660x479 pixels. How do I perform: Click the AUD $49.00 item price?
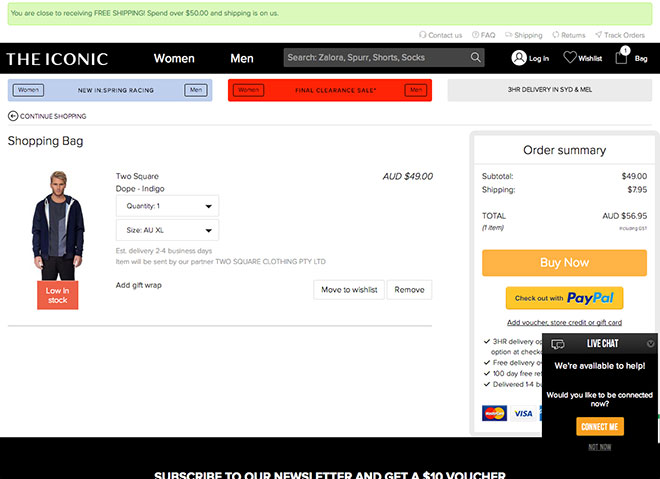(x=407, y=176)
